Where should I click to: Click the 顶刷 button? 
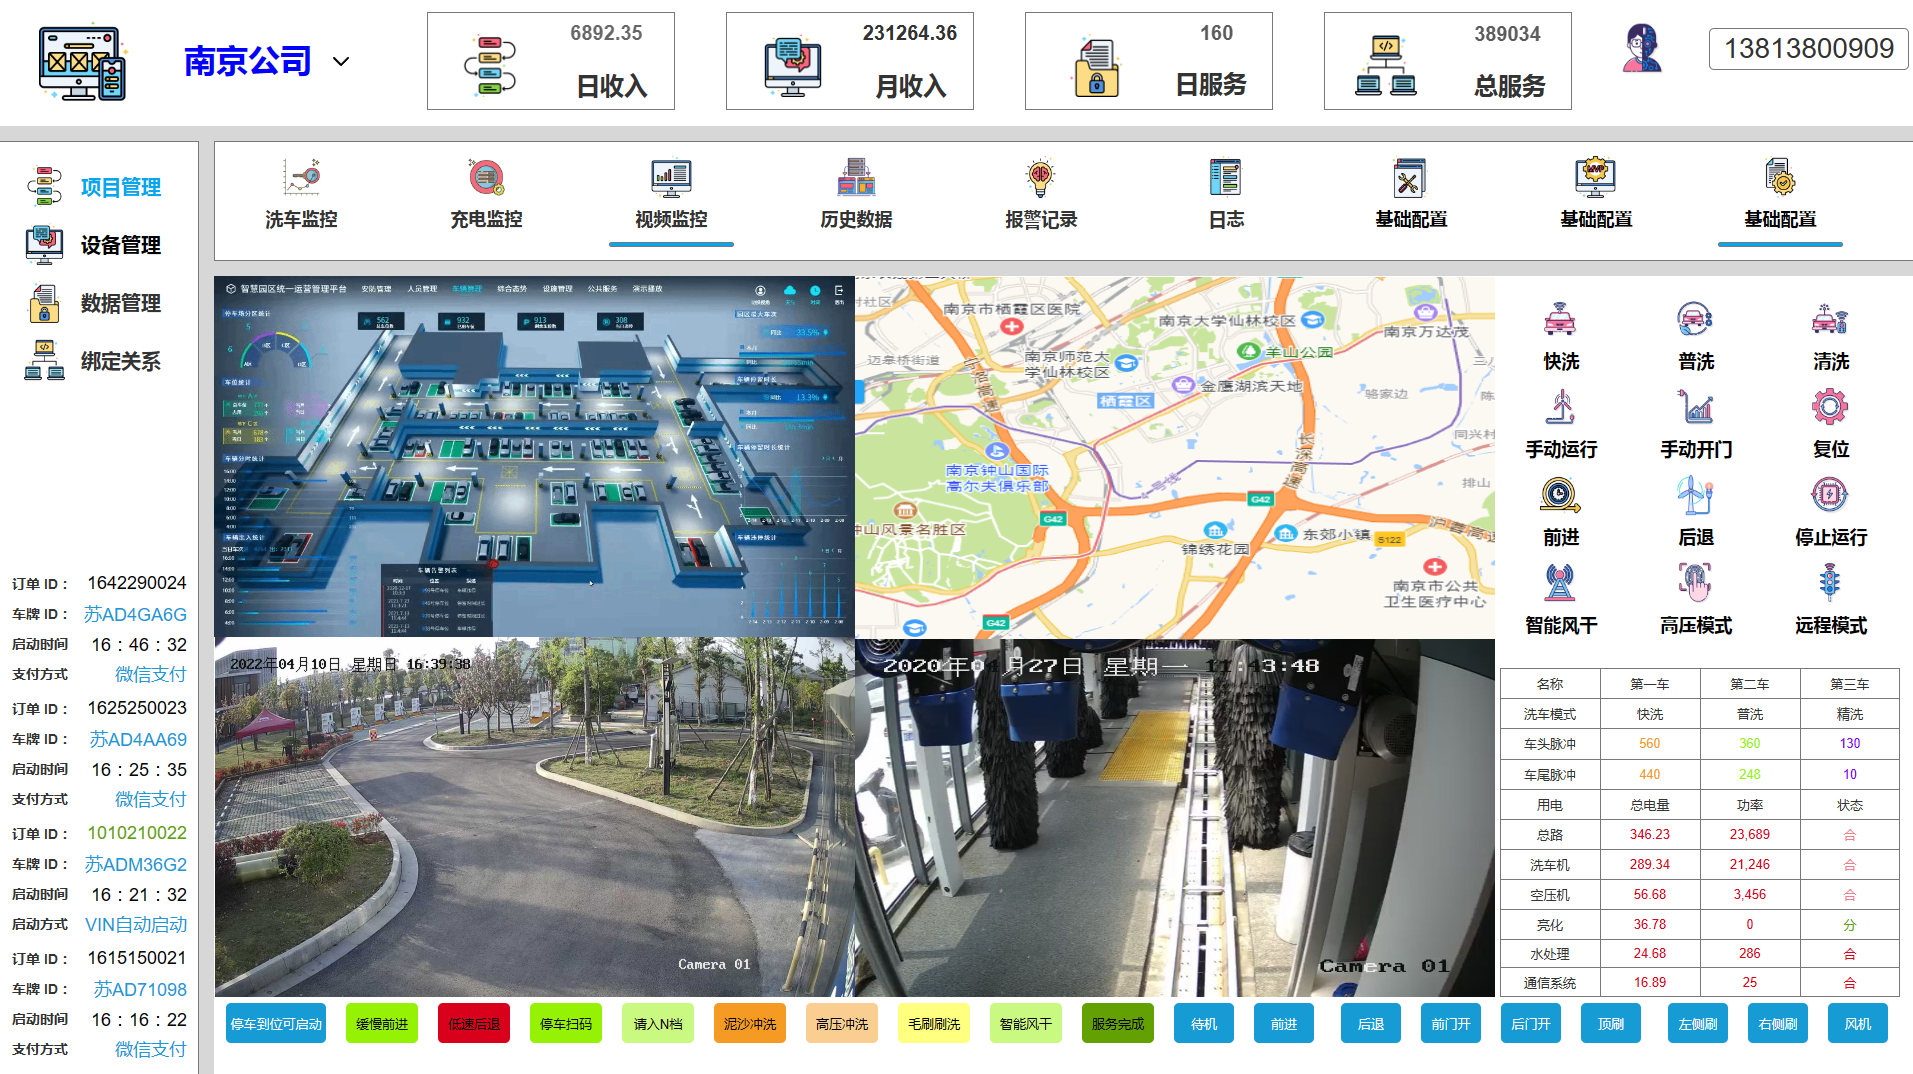(x=1611, y=1024)
